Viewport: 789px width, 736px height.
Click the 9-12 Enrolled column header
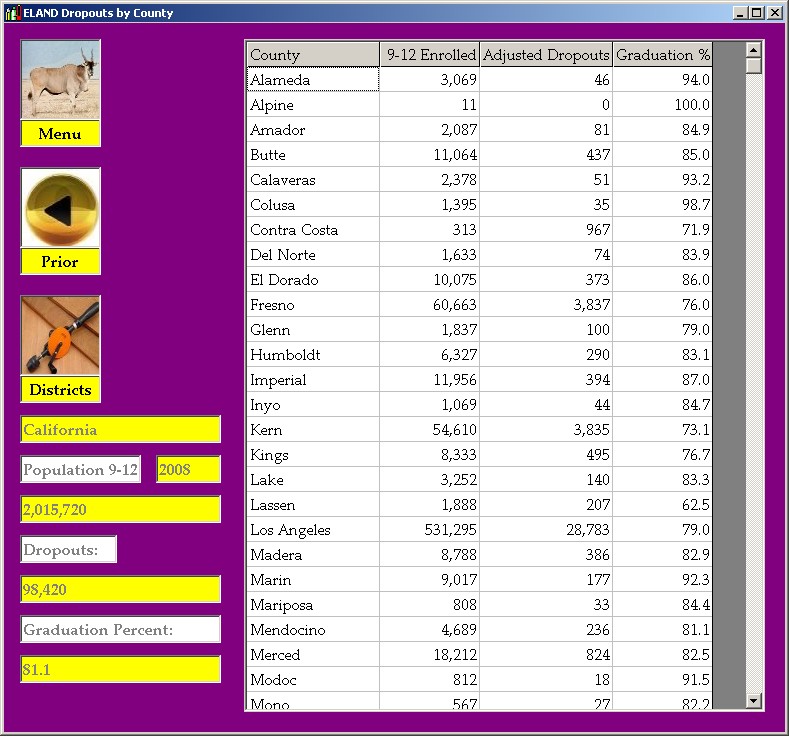pyautogui.click(x=429, y=55)
